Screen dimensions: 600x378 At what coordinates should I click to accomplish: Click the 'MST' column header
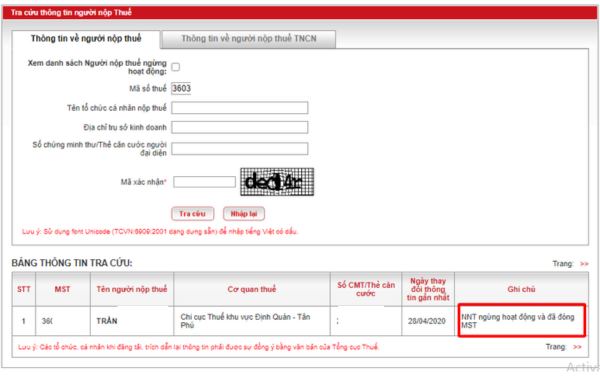click(62, 289)
